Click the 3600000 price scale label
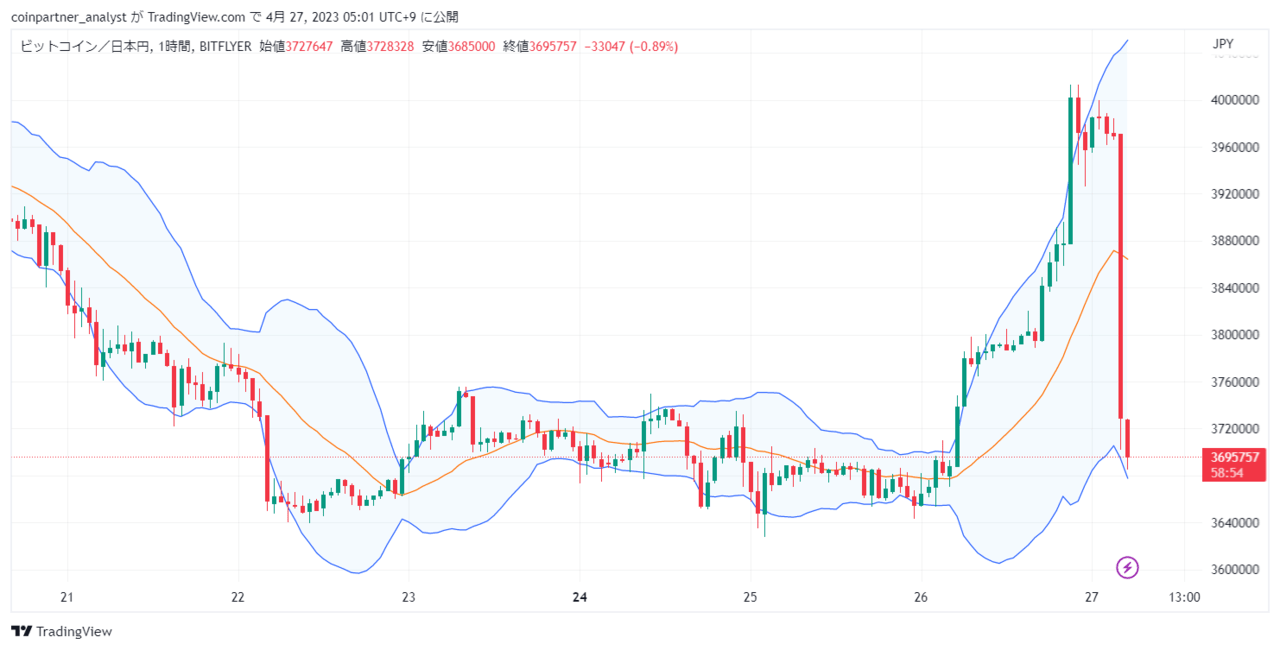 pos(1232,570)
